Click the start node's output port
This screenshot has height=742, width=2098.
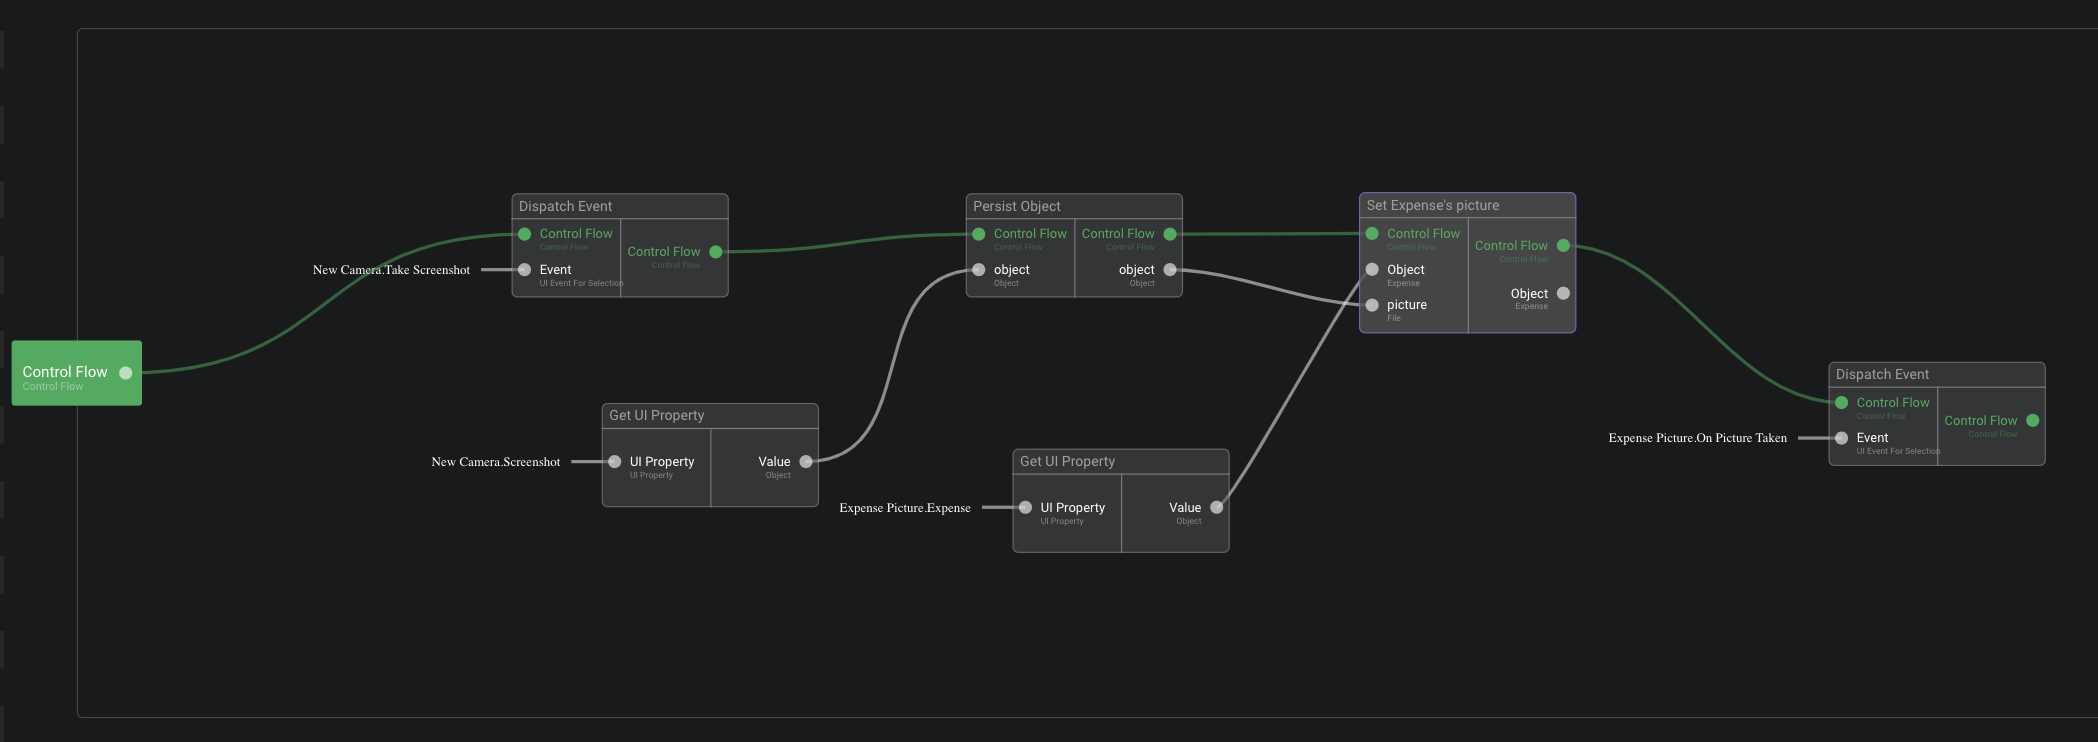coord(126,373)
